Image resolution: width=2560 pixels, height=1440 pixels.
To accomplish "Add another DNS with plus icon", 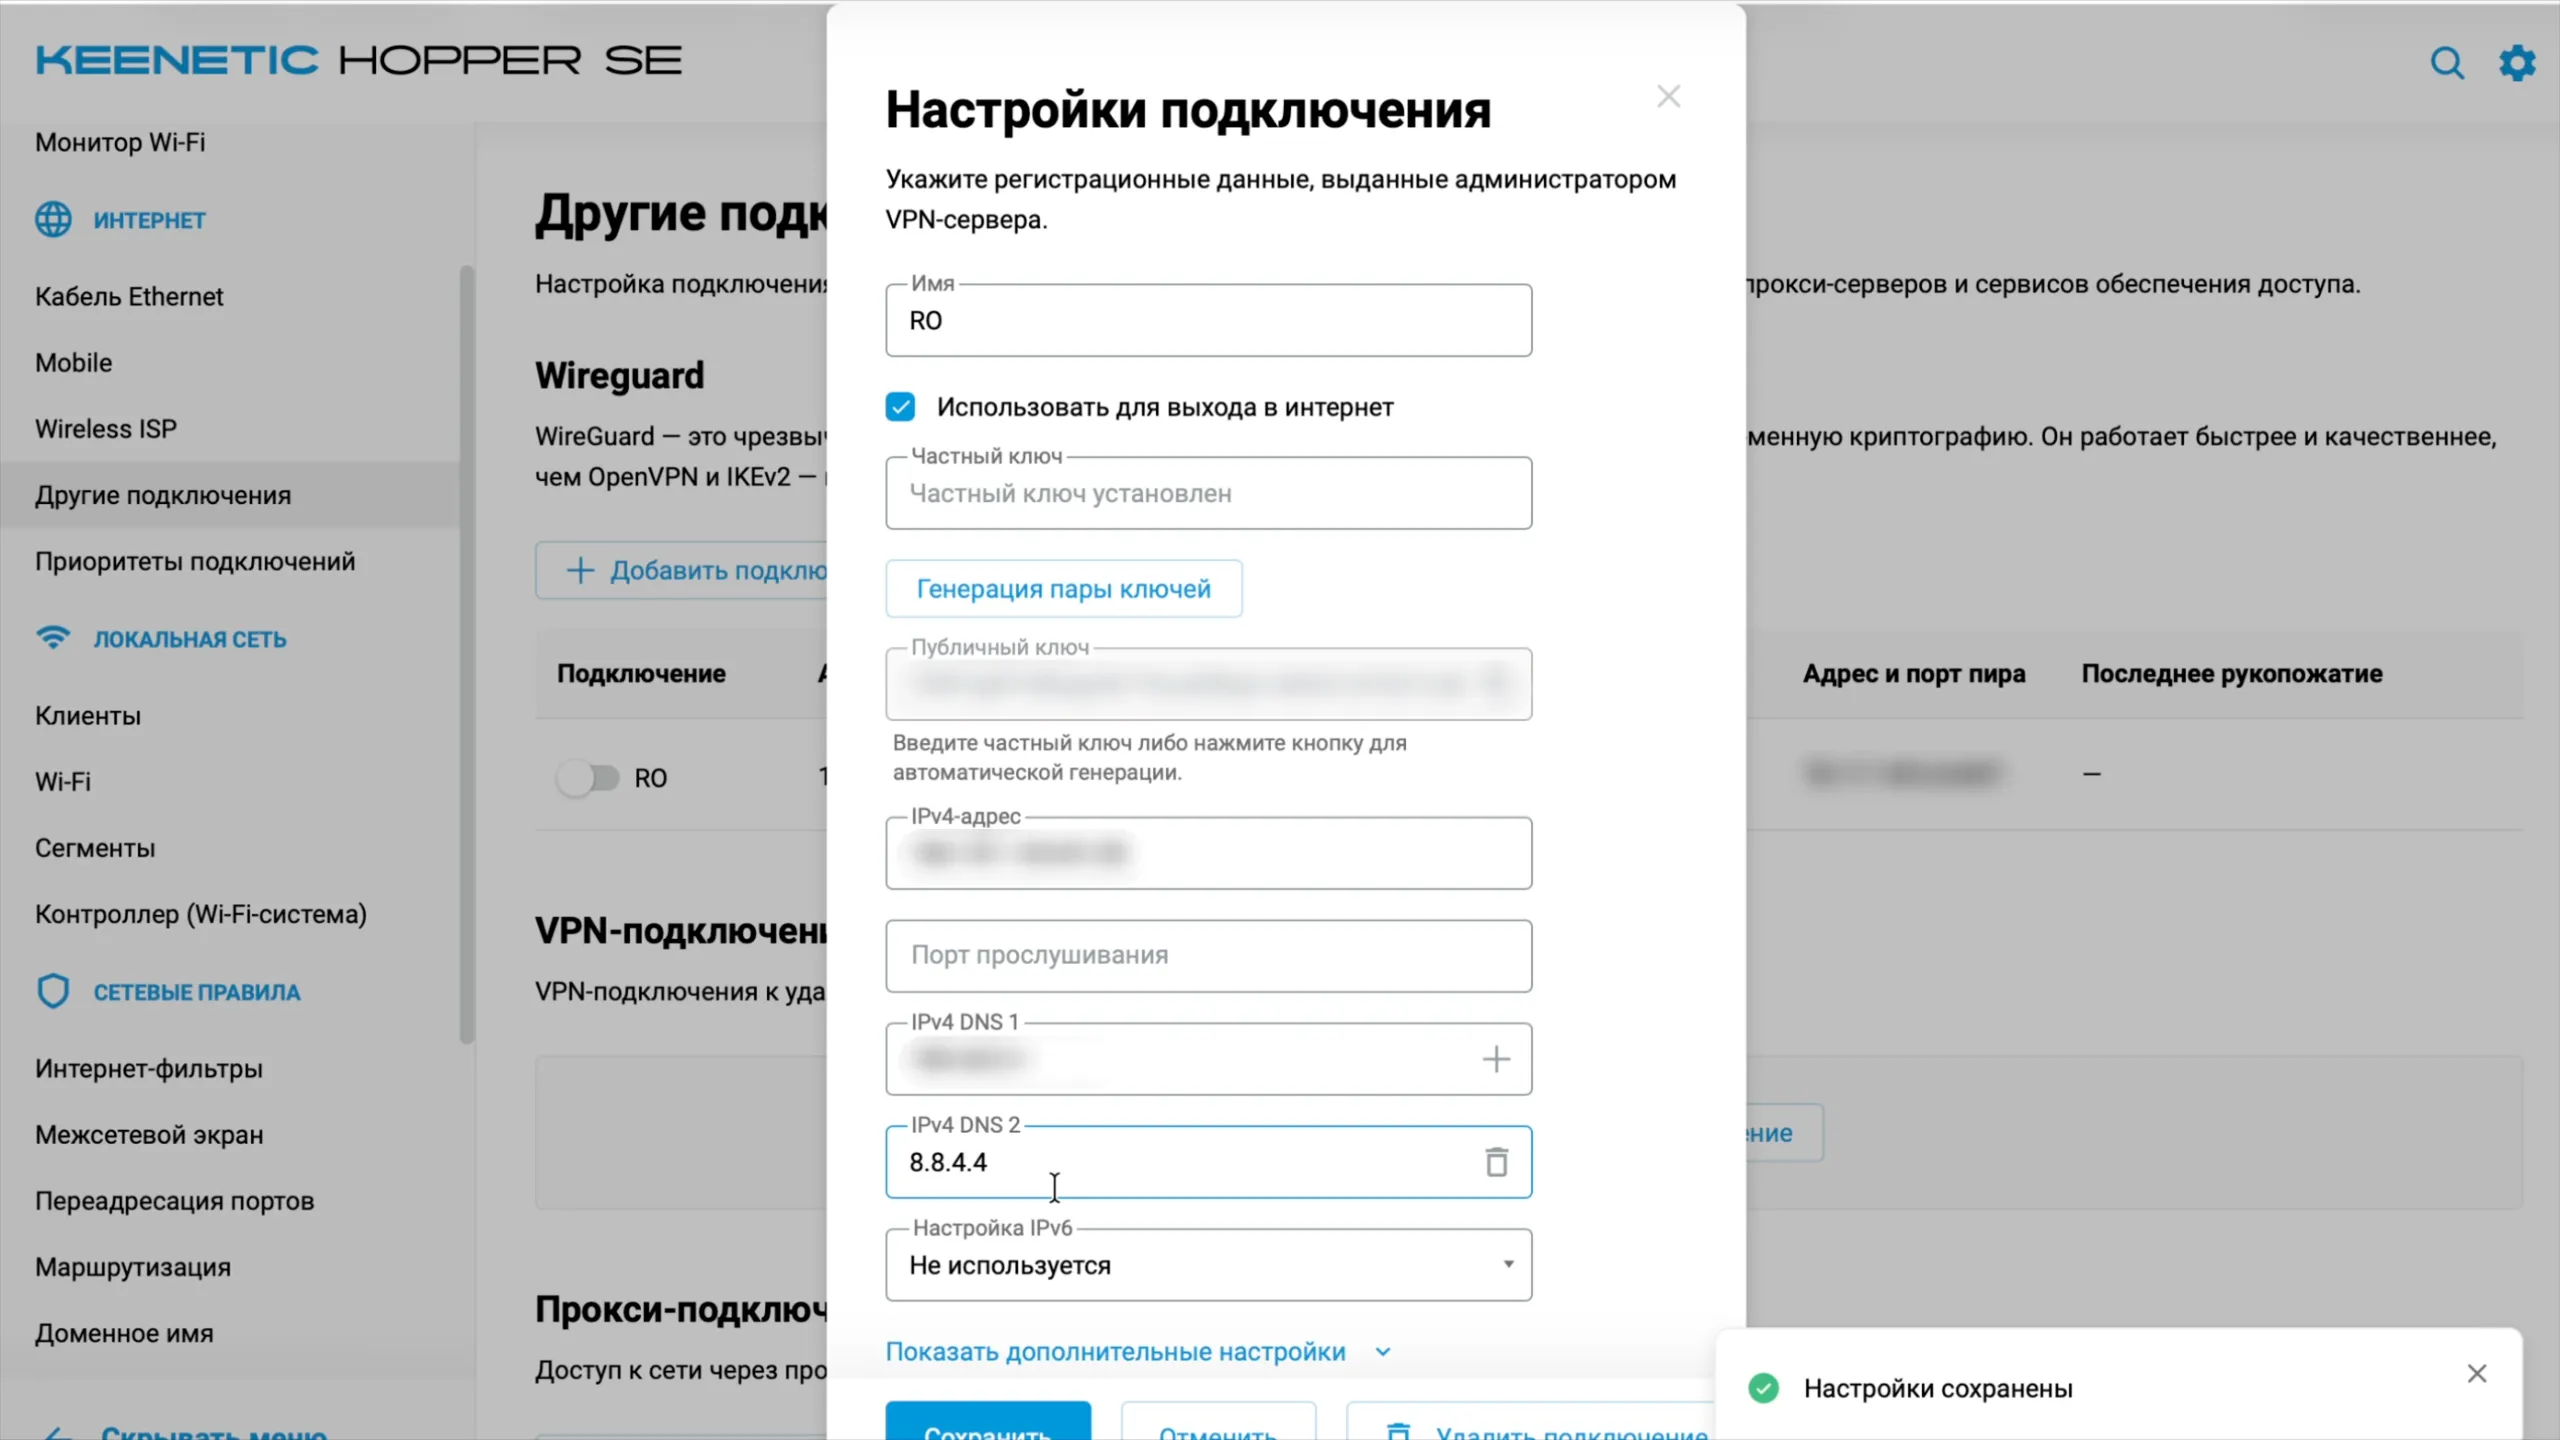I will [x=1496, y=1059].
